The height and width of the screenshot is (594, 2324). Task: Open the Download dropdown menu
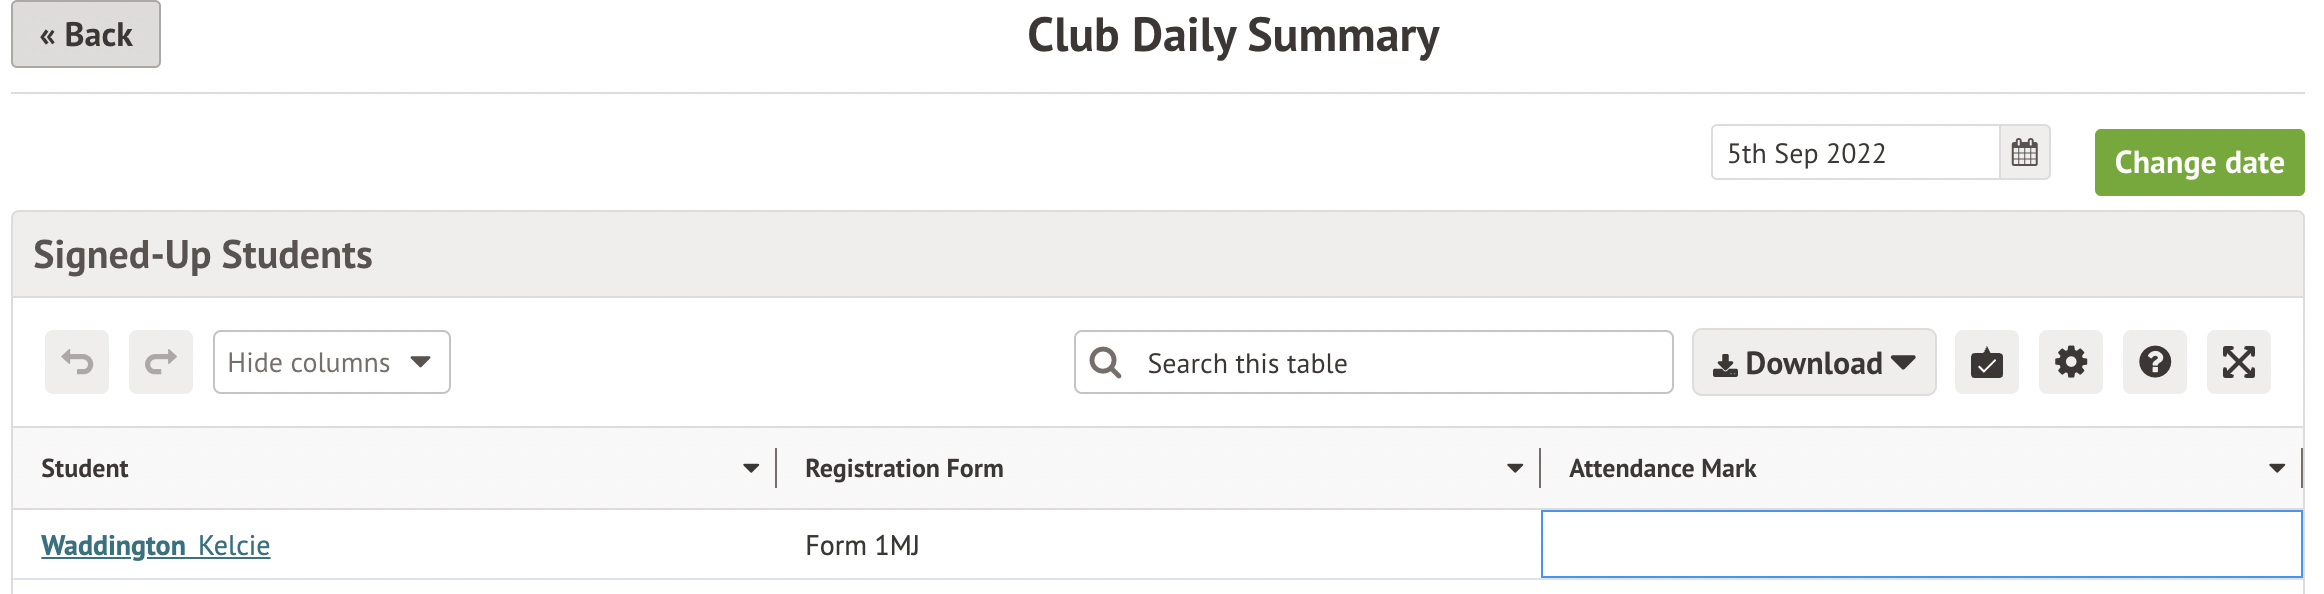(x=1813, y=362)
